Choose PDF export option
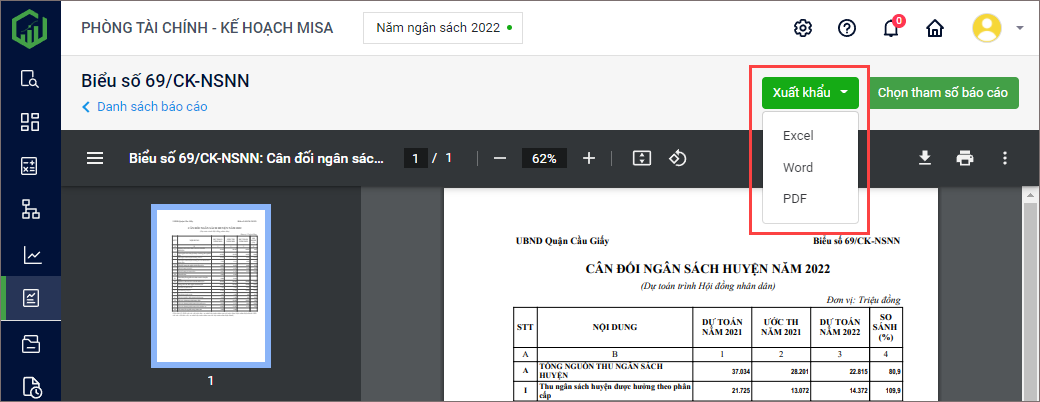This screenshot has width=1040, height=402. [x=795, y=198]
